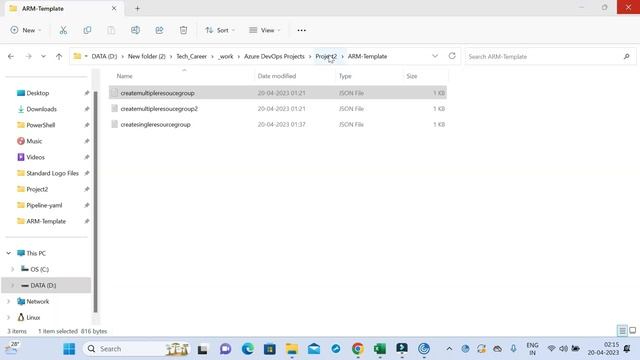The height and width of the screenshot is (360, 640).
Task: Click the Copy icon in toolbar
Action: pyautogui.click(x=87, y=30)
